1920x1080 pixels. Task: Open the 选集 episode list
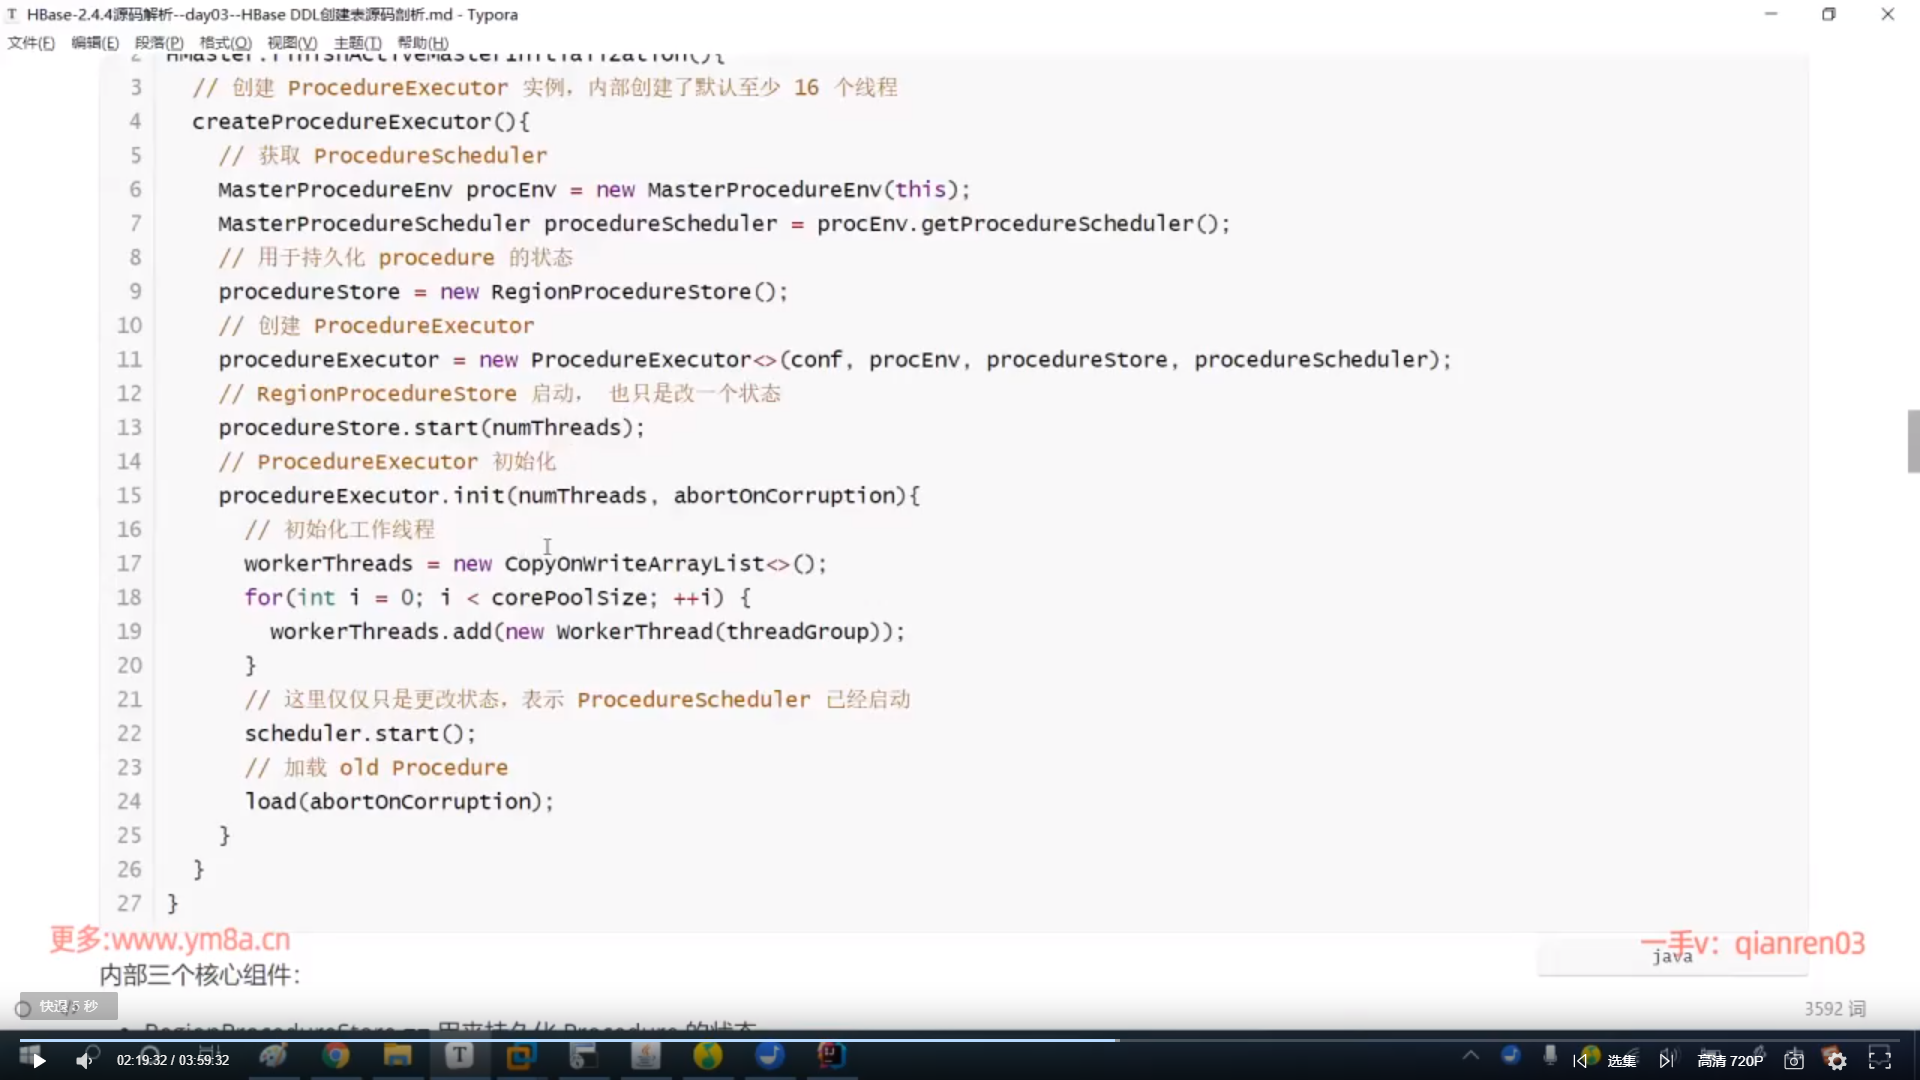coord(1621,1060)
